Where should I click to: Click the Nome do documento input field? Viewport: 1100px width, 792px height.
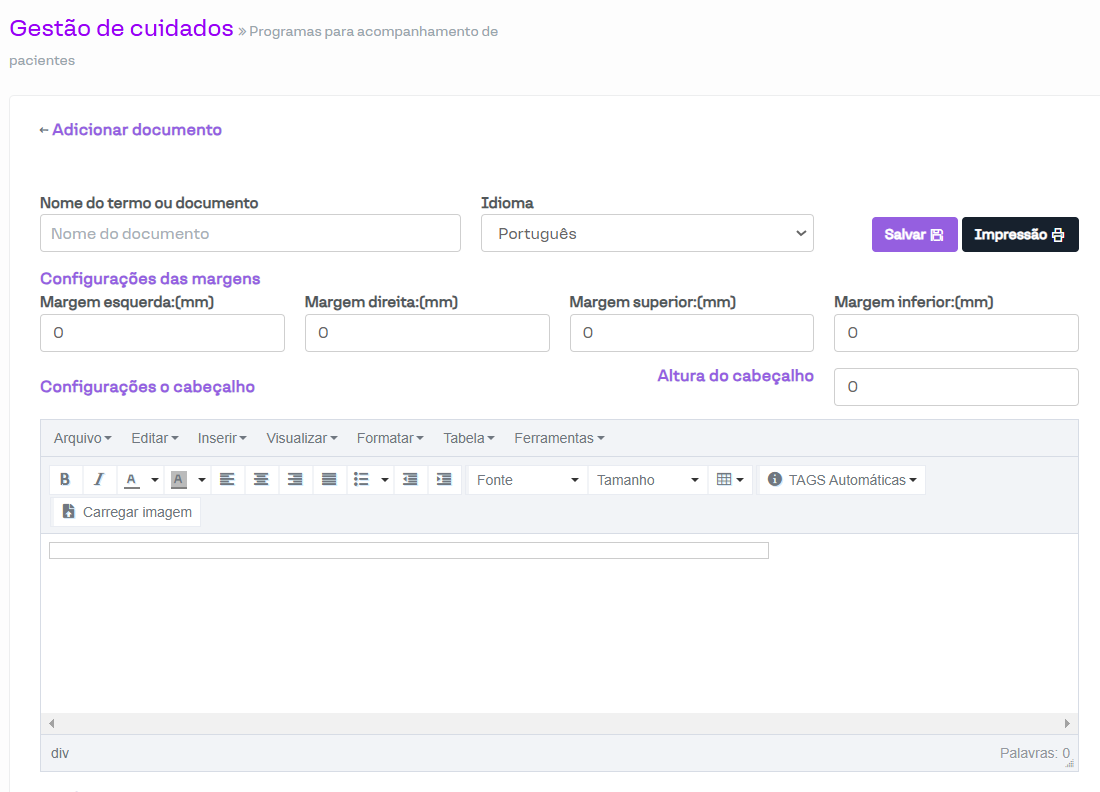250,233
